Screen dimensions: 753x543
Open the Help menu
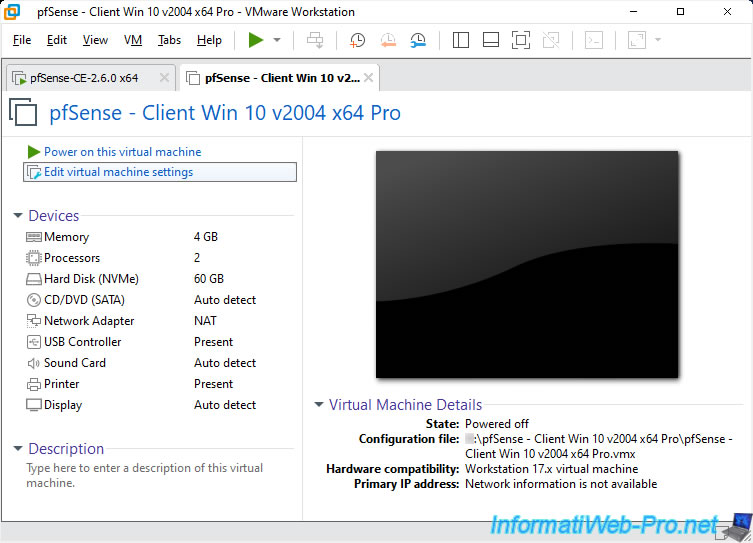pos(209,40)
